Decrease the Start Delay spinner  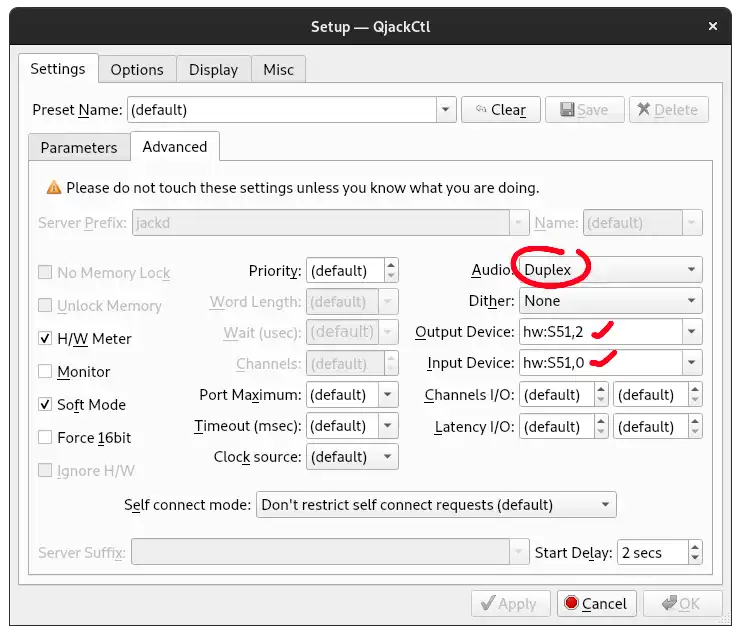695,558
